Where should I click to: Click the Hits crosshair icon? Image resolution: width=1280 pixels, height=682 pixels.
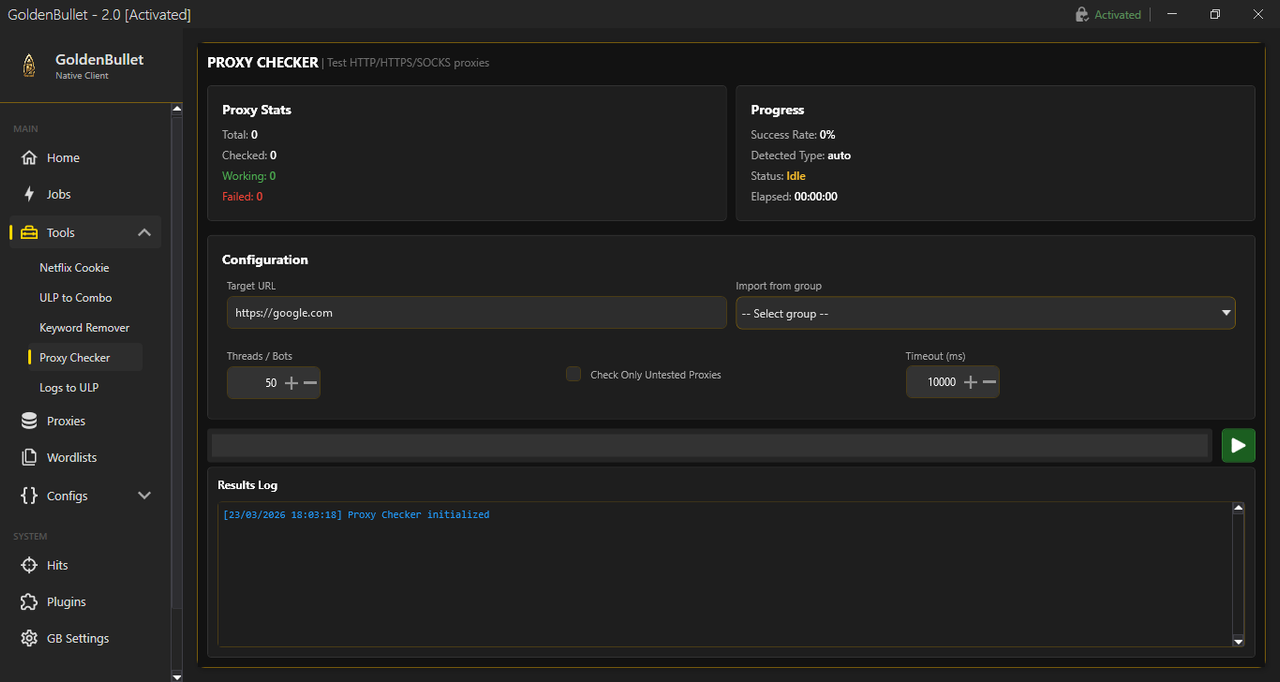29,565
